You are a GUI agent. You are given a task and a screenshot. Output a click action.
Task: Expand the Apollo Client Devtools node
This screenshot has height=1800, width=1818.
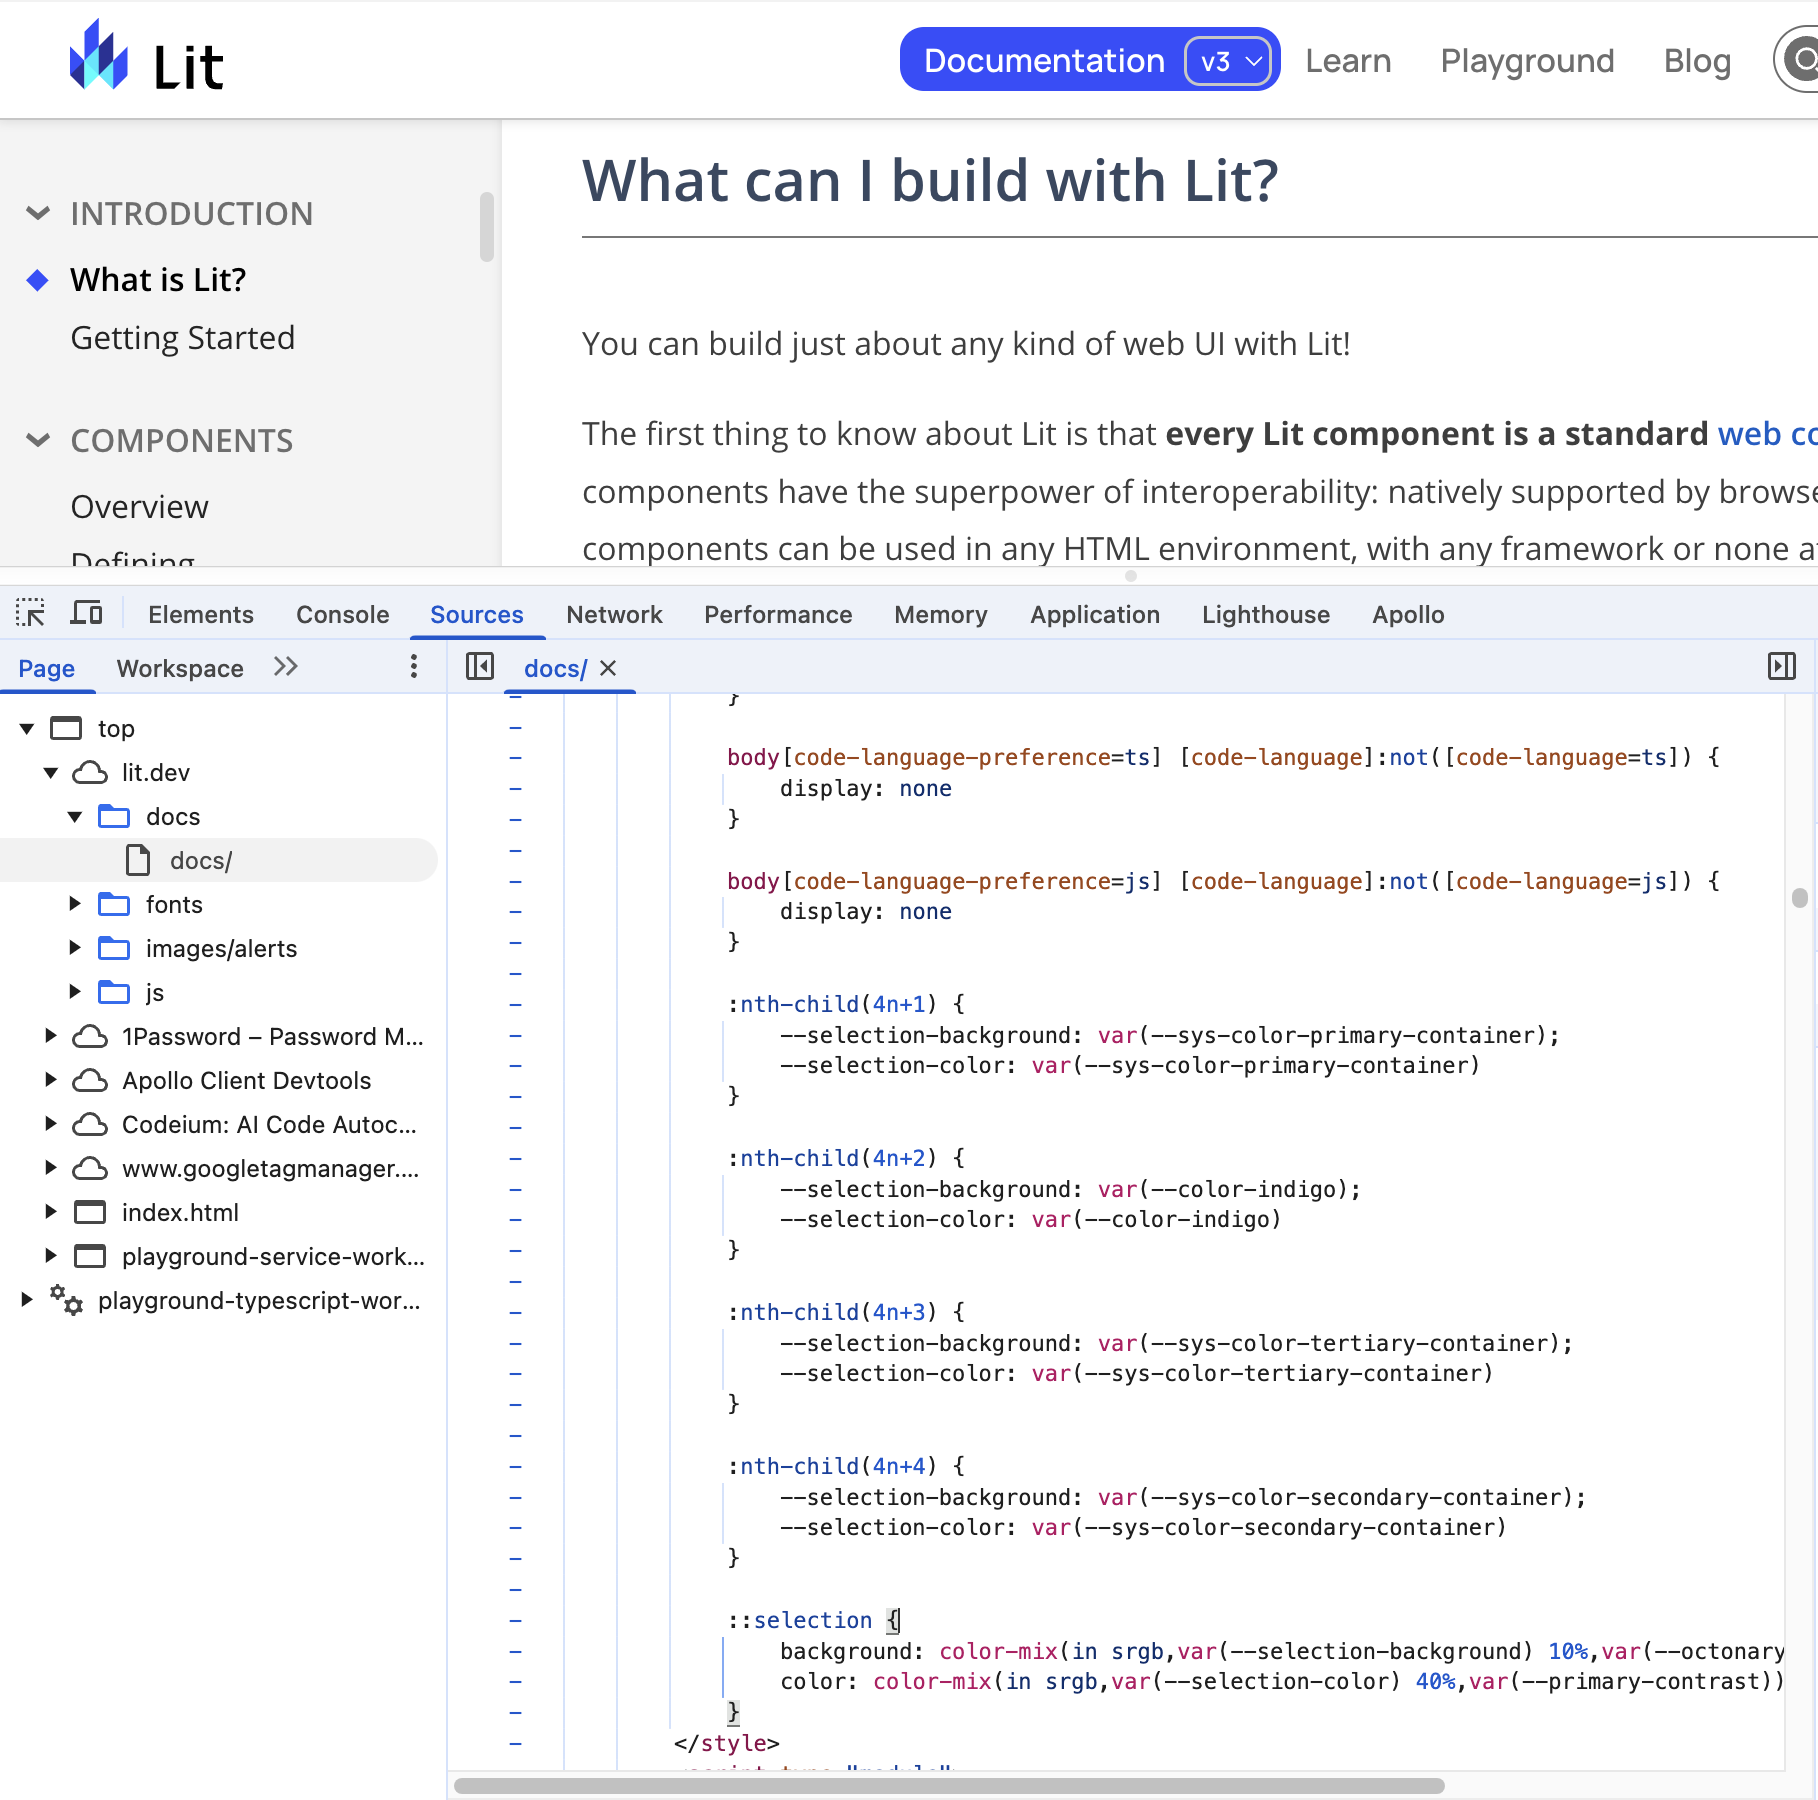coord(51,1080)
